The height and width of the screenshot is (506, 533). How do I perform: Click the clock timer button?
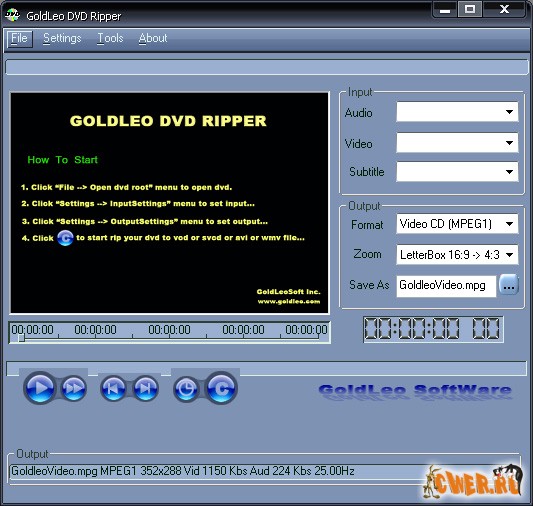click(x=186, y=388)
